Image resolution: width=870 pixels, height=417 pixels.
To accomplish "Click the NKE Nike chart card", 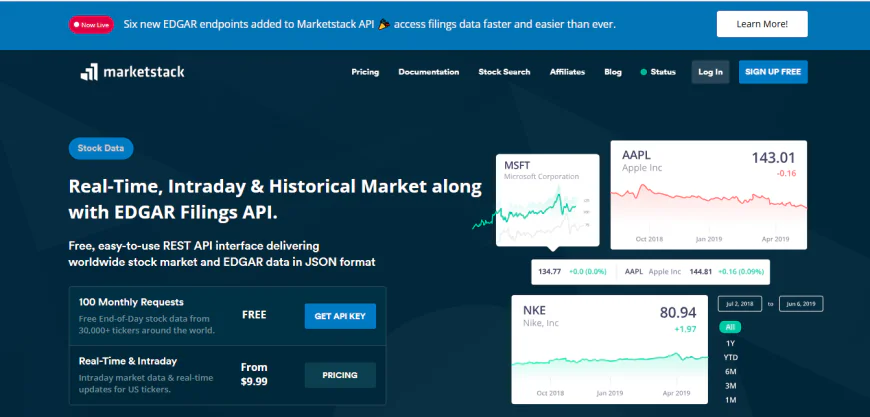I will click(x=609, y=349).
